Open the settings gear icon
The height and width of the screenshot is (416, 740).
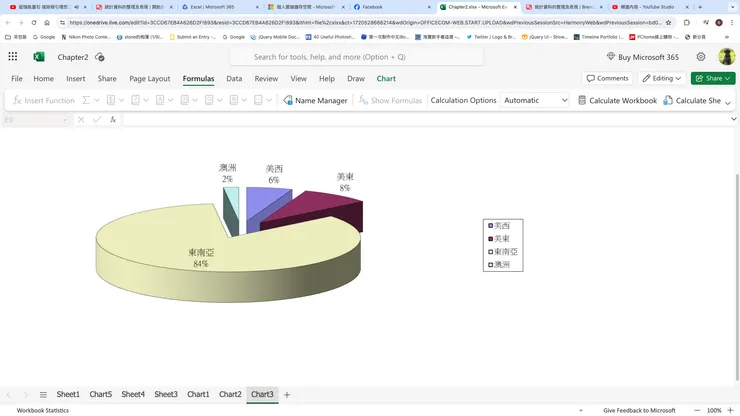701,57
